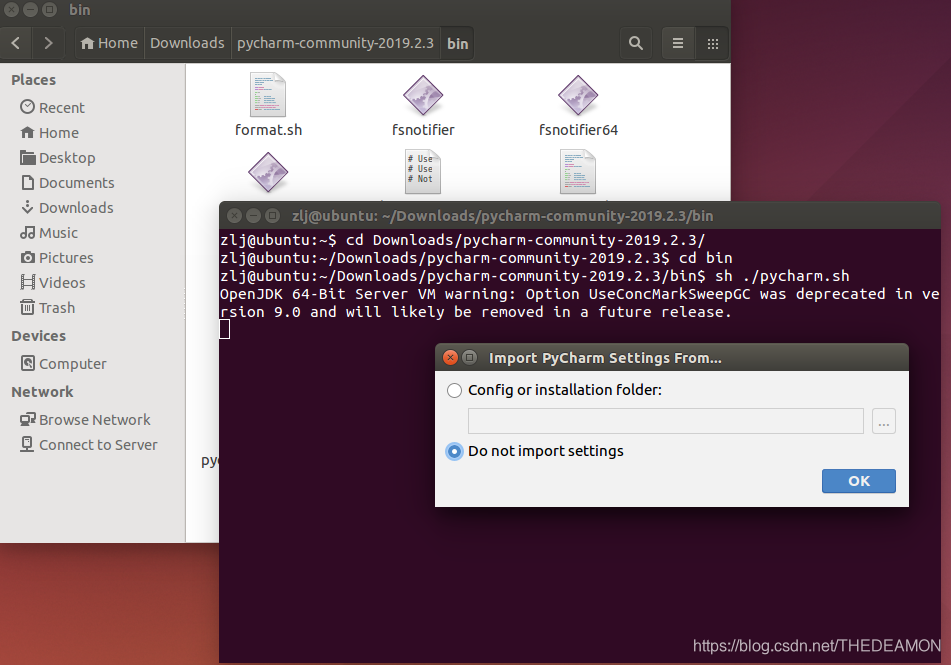951x665 pixels.
Task: Click the 'Network' sidebar heading
Action: 42,392
